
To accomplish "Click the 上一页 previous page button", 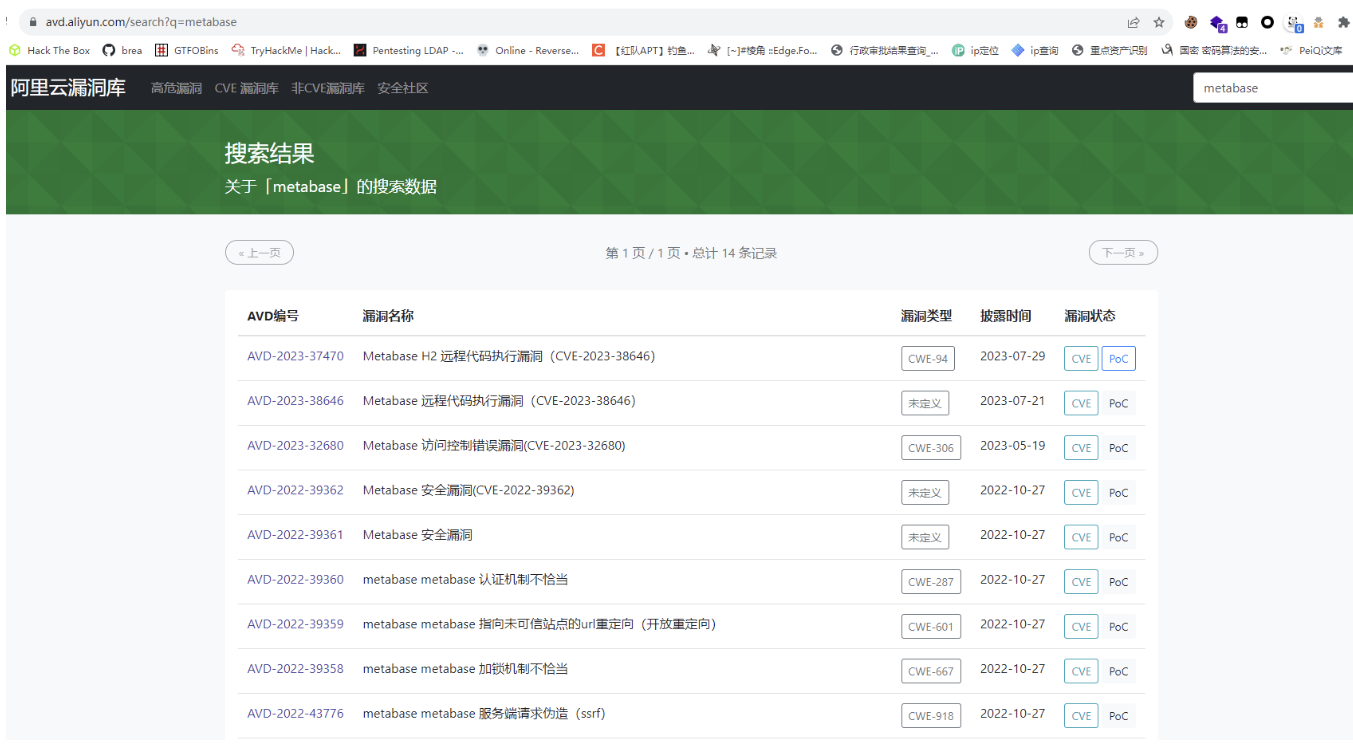I will coord(259,253).
